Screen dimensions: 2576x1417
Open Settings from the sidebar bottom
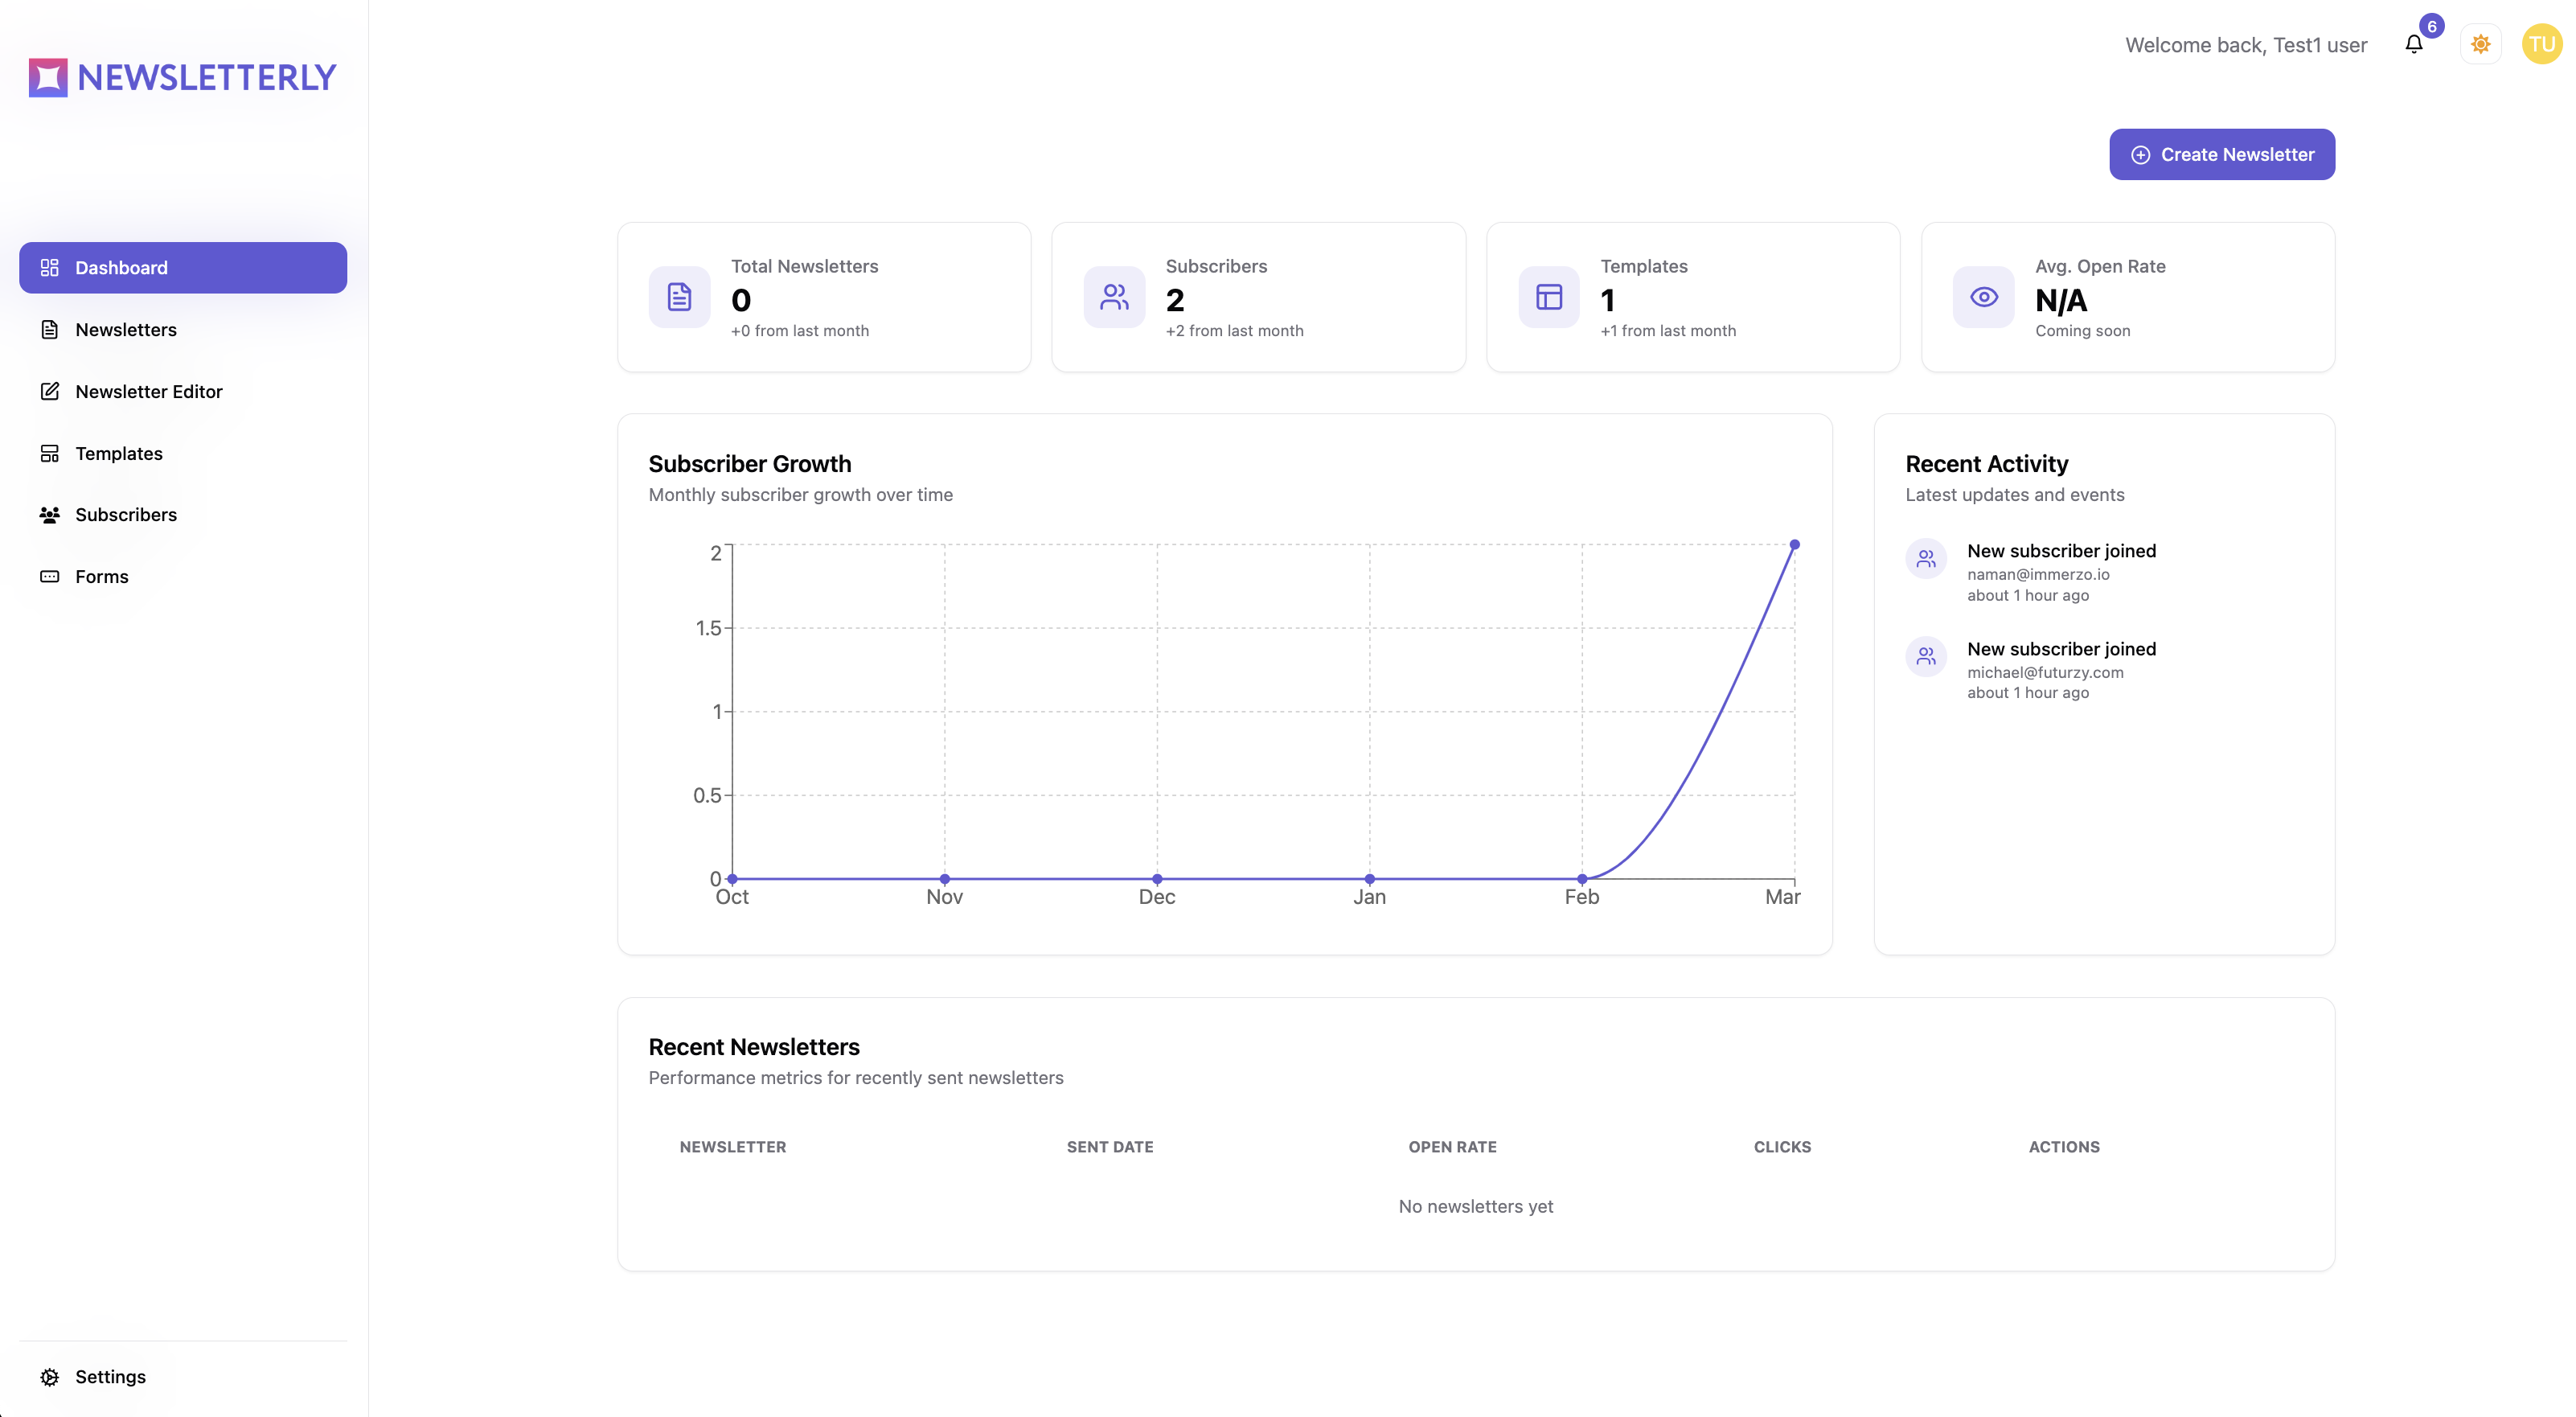click(110, 1376)
